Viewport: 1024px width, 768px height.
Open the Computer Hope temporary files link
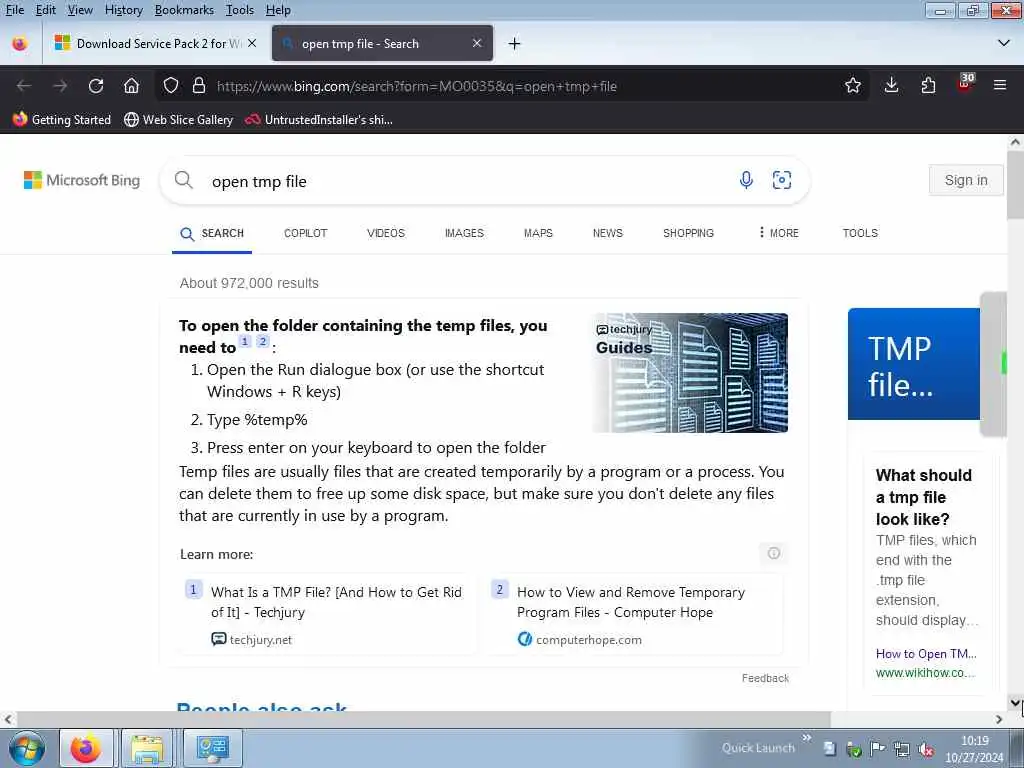(631, 602)
